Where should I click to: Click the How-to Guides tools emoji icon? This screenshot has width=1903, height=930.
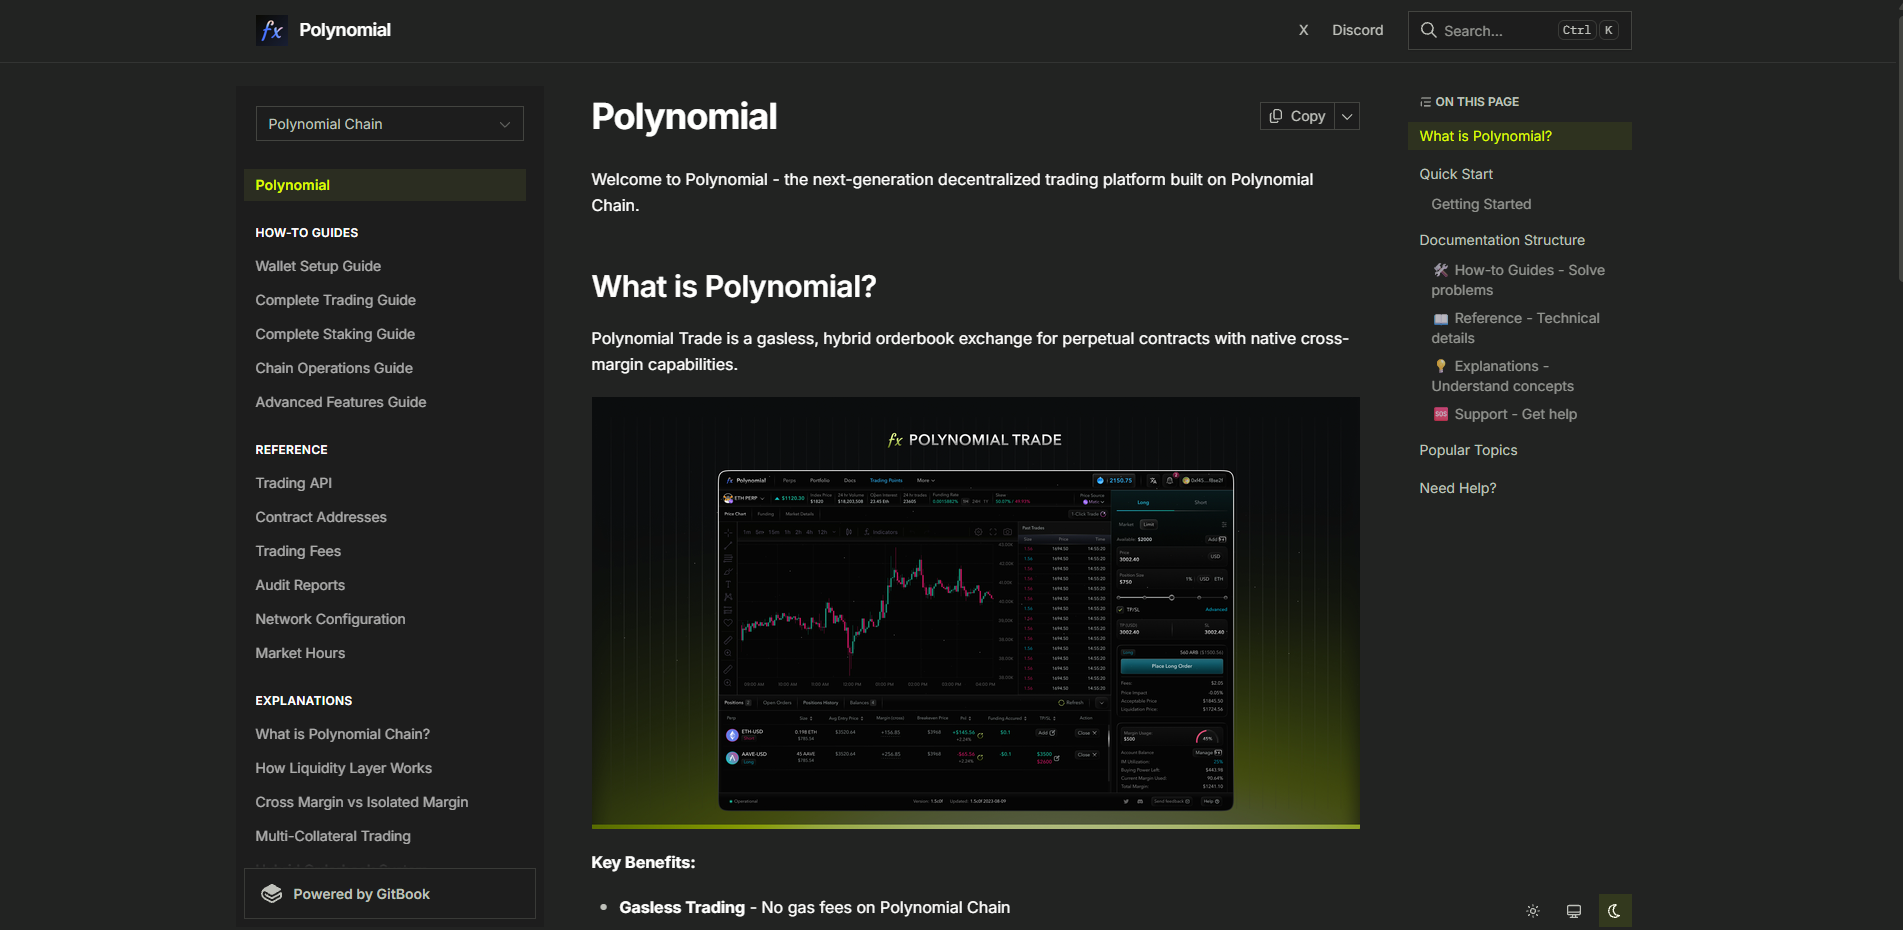tap(1441, 270)
